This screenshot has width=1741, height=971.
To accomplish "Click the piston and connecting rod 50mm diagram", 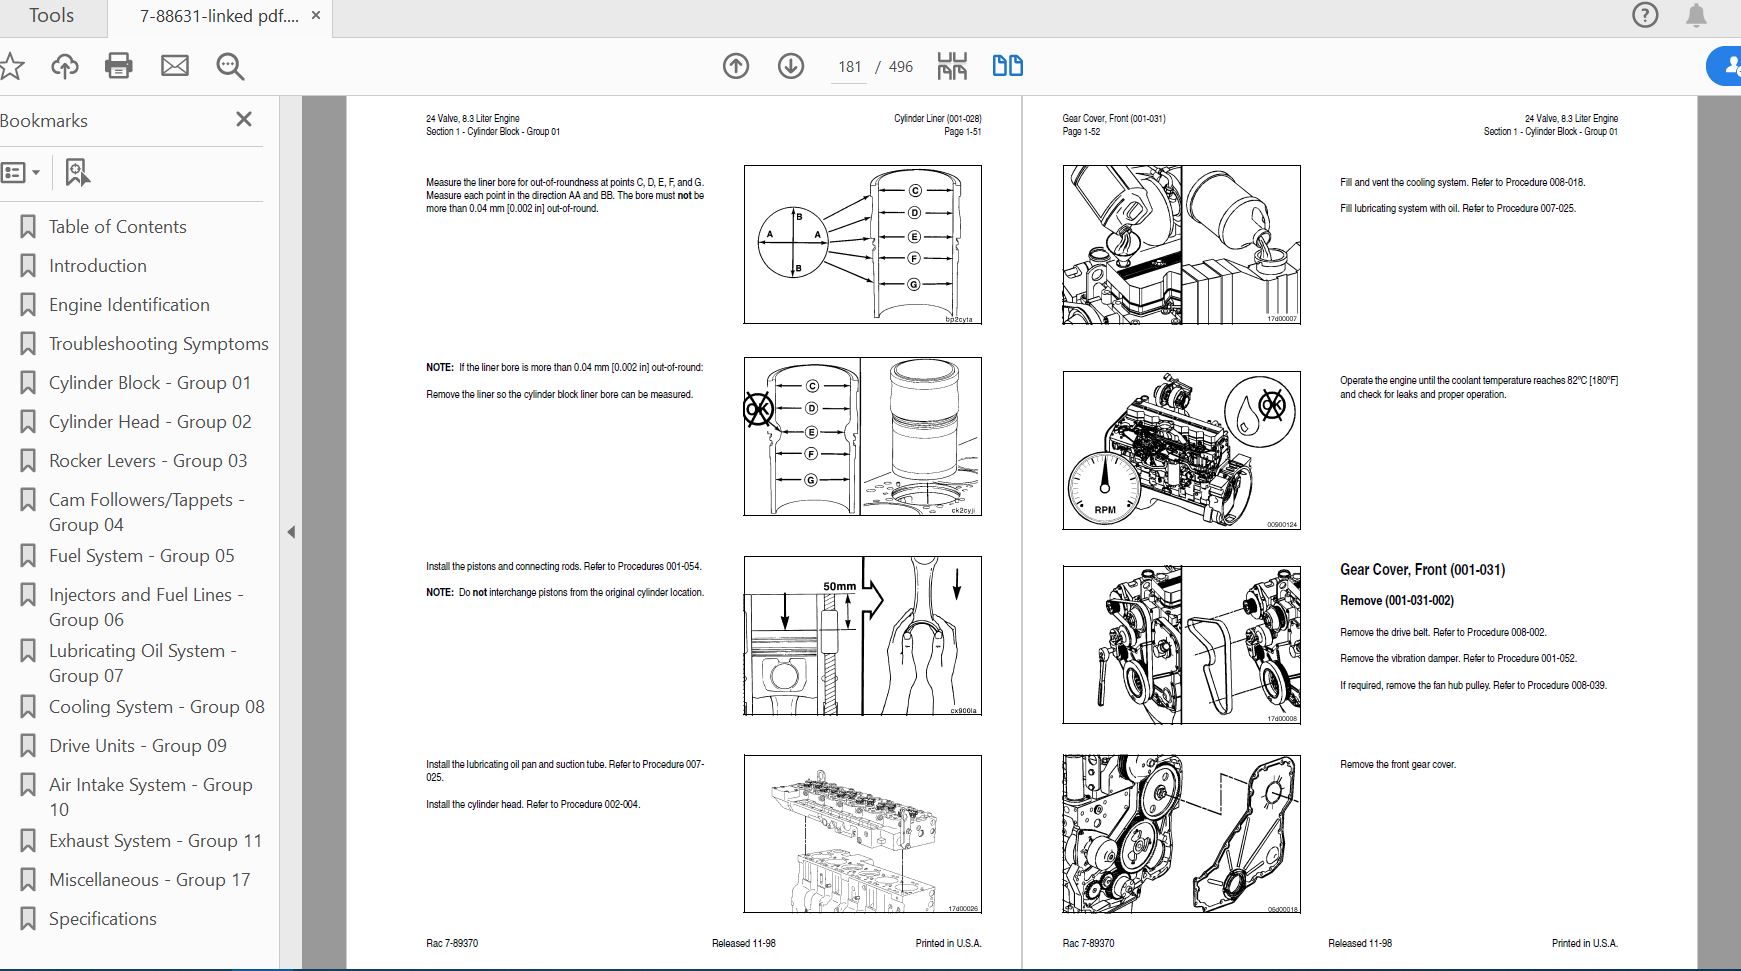I will pyautogui.click(x=862, y=636).
